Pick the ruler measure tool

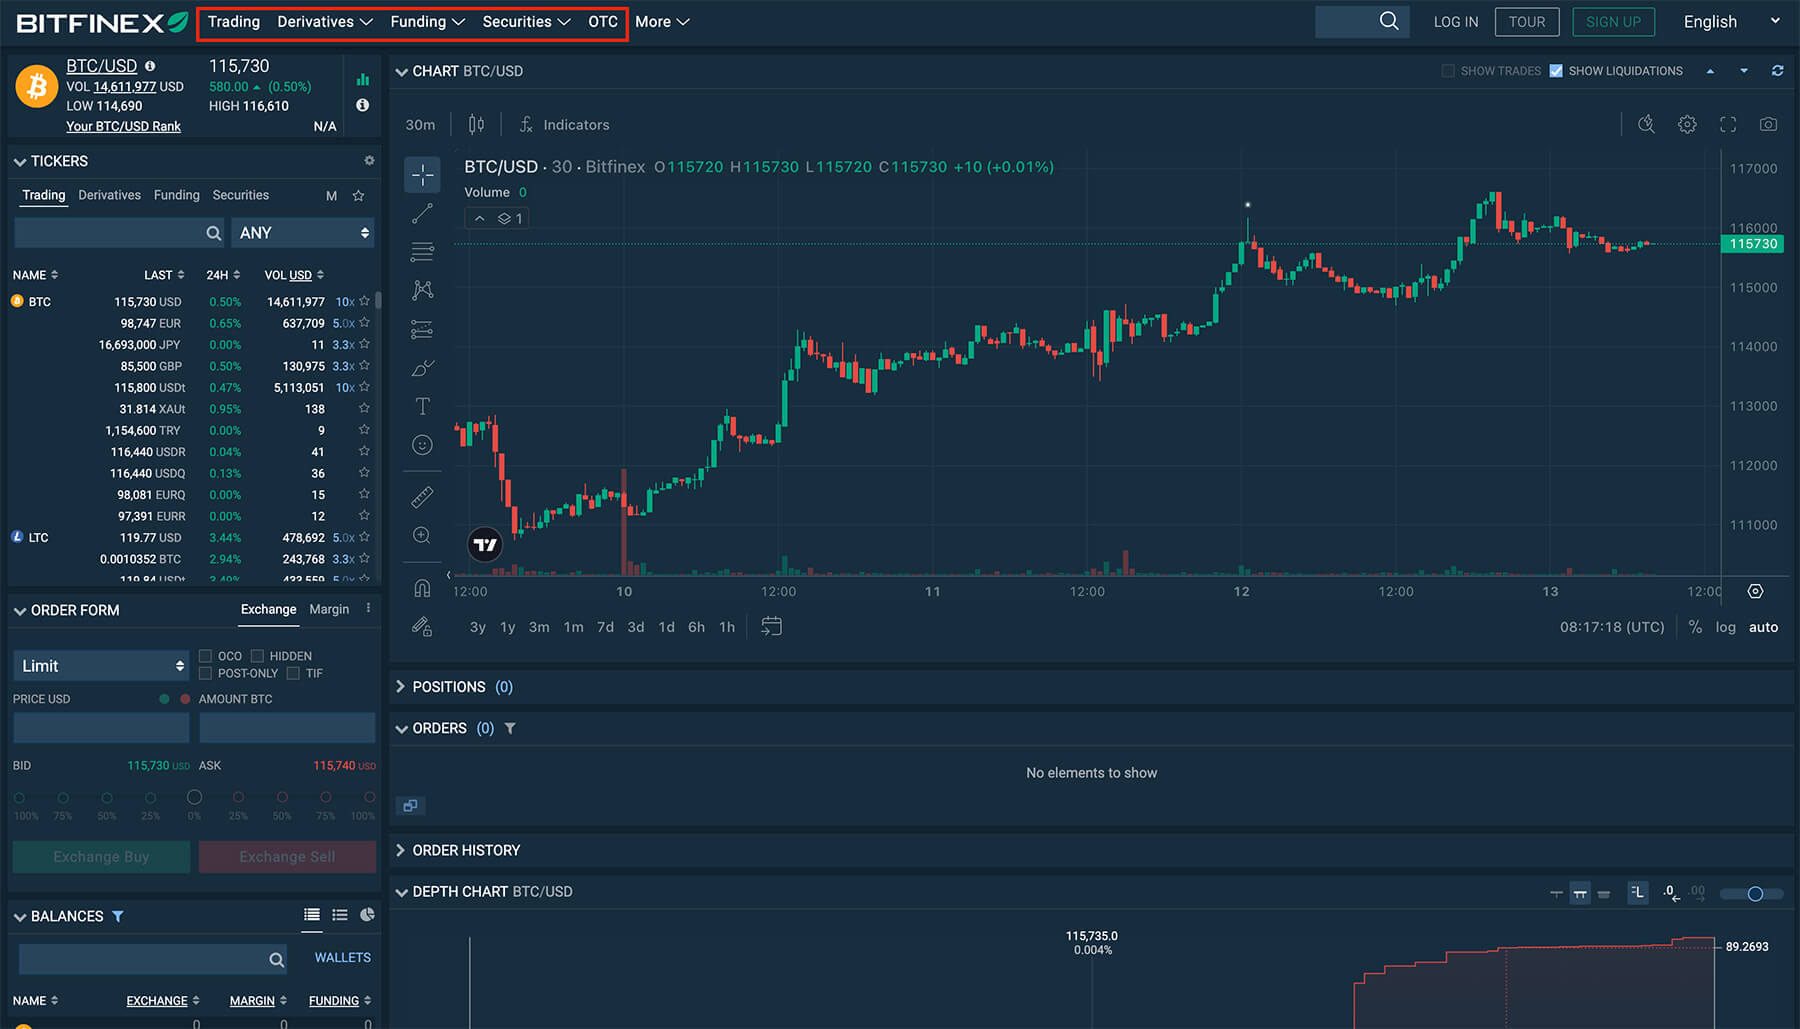pos(423,496)
